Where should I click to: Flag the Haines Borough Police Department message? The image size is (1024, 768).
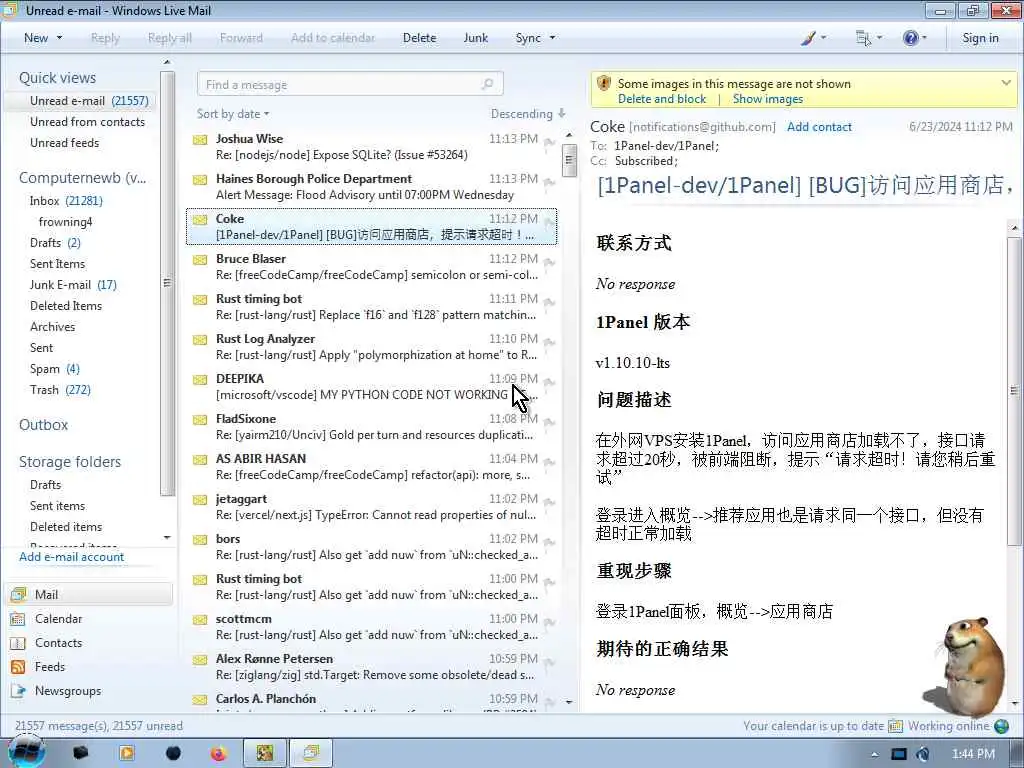(550, 183)
